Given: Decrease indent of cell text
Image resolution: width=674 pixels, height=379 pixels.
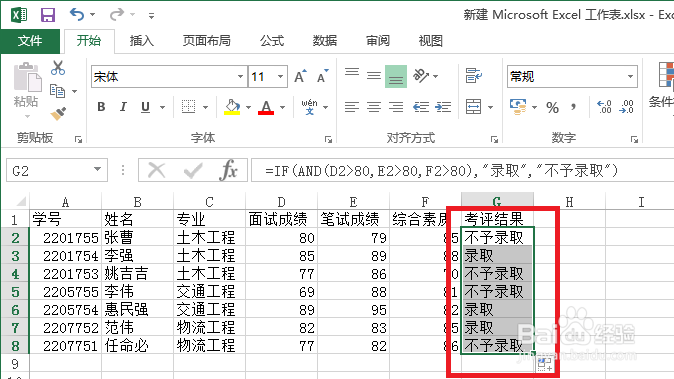Looking at the screenshot, I should 421,107.
